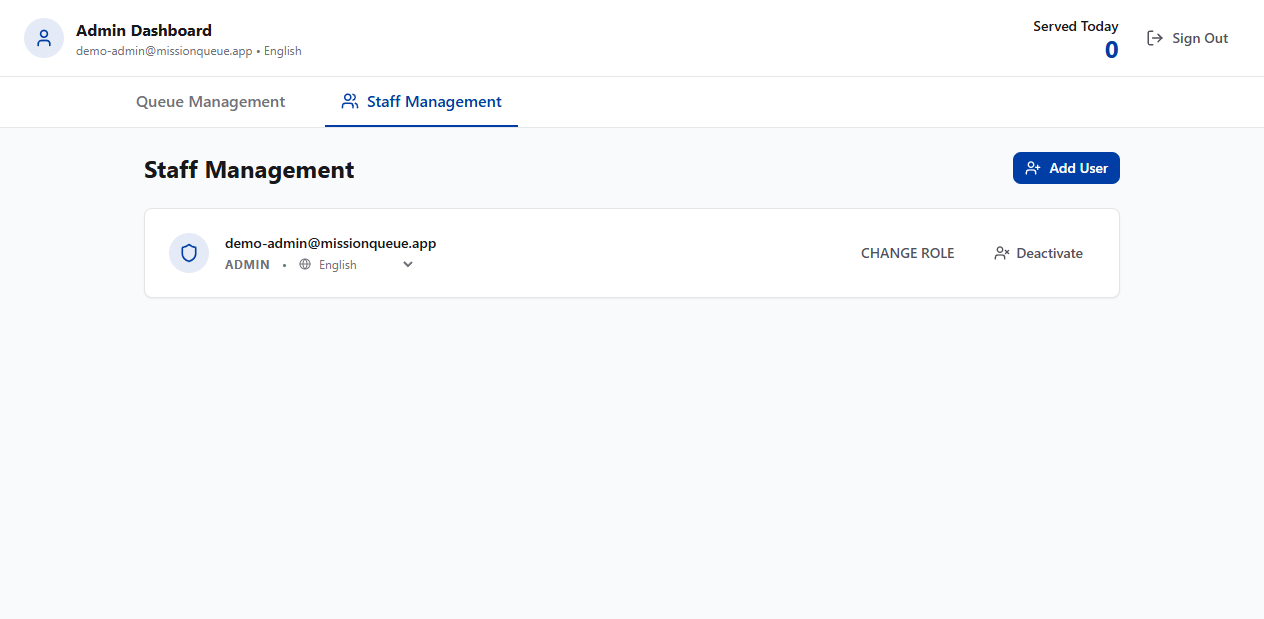Screen dimensions: 1264x619
Task: Click the Served Today count of 0
Action: [x=1111, y=50]
